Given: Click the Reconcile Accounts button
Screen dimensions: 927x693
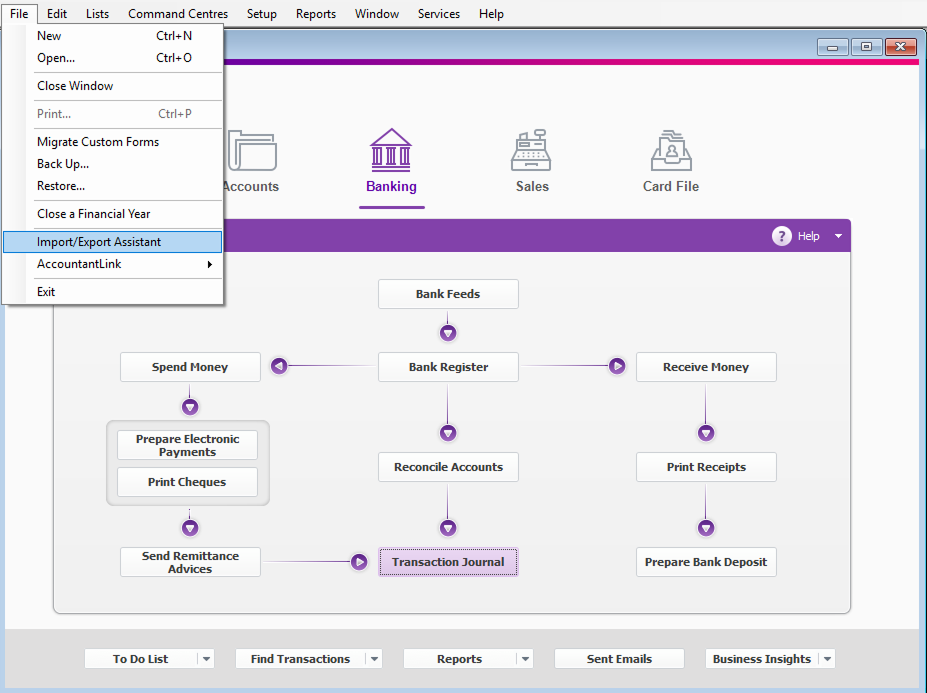Looking at the screenshot, I should (x=448, y=467).
